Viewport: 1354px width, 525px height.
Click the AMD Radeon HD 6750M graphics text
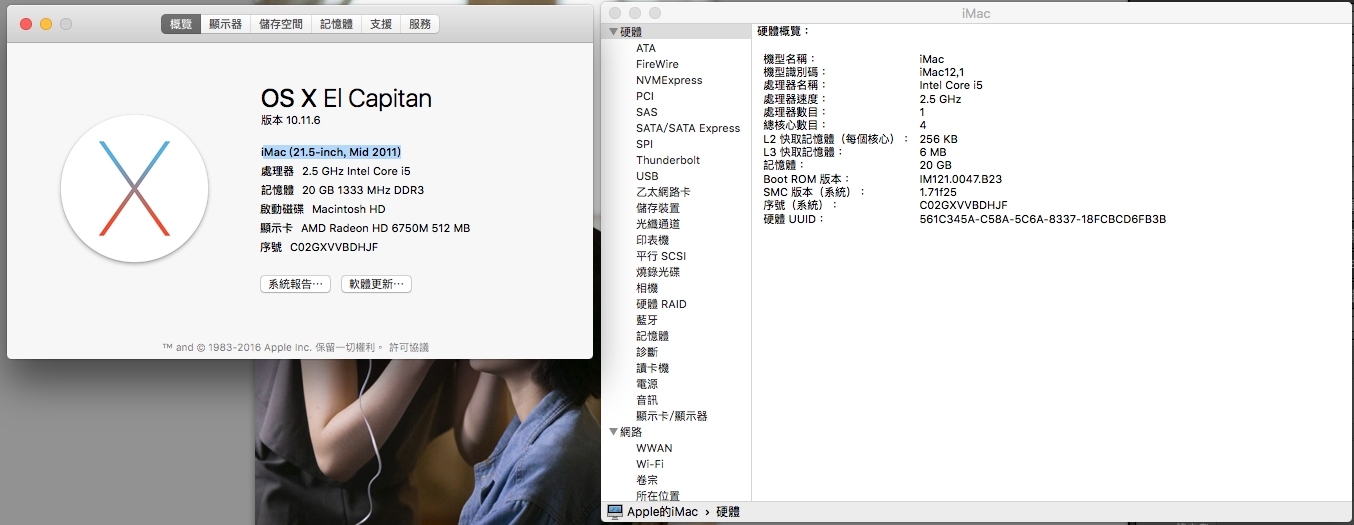pos(385,228)
